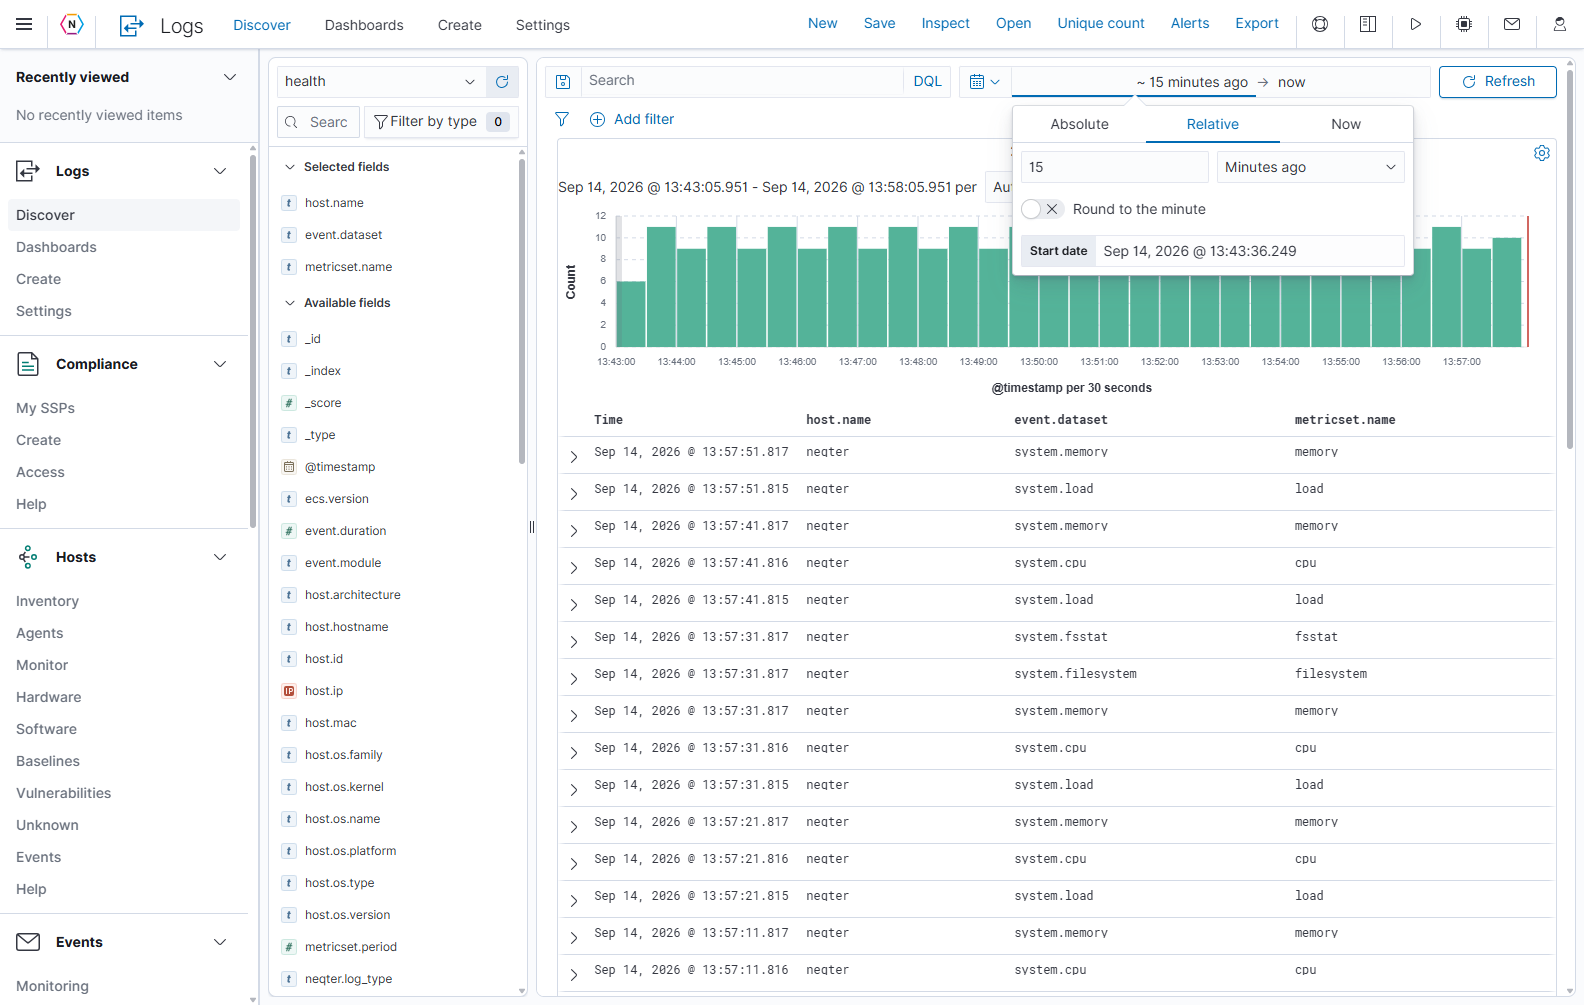
Task: Reload the index pattern with refresh icon
Action: [502, 81]
